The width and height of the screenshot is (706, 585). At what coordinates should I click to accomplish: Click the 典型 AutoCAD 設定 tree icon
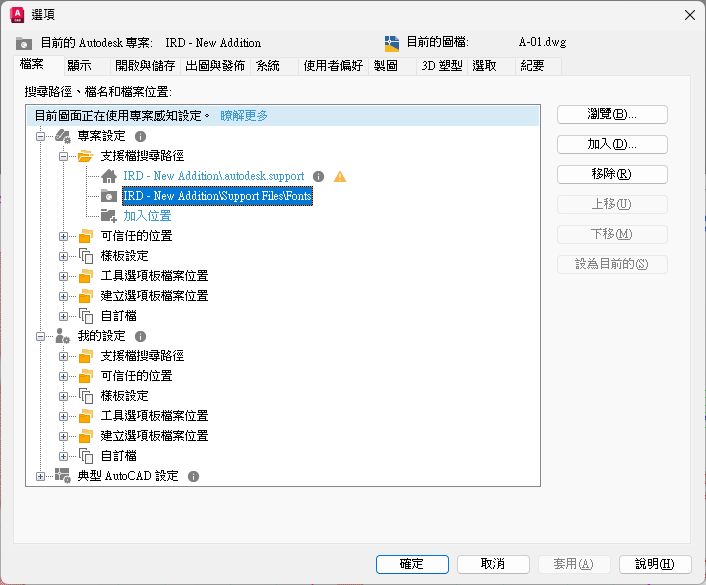coord(63,476)
